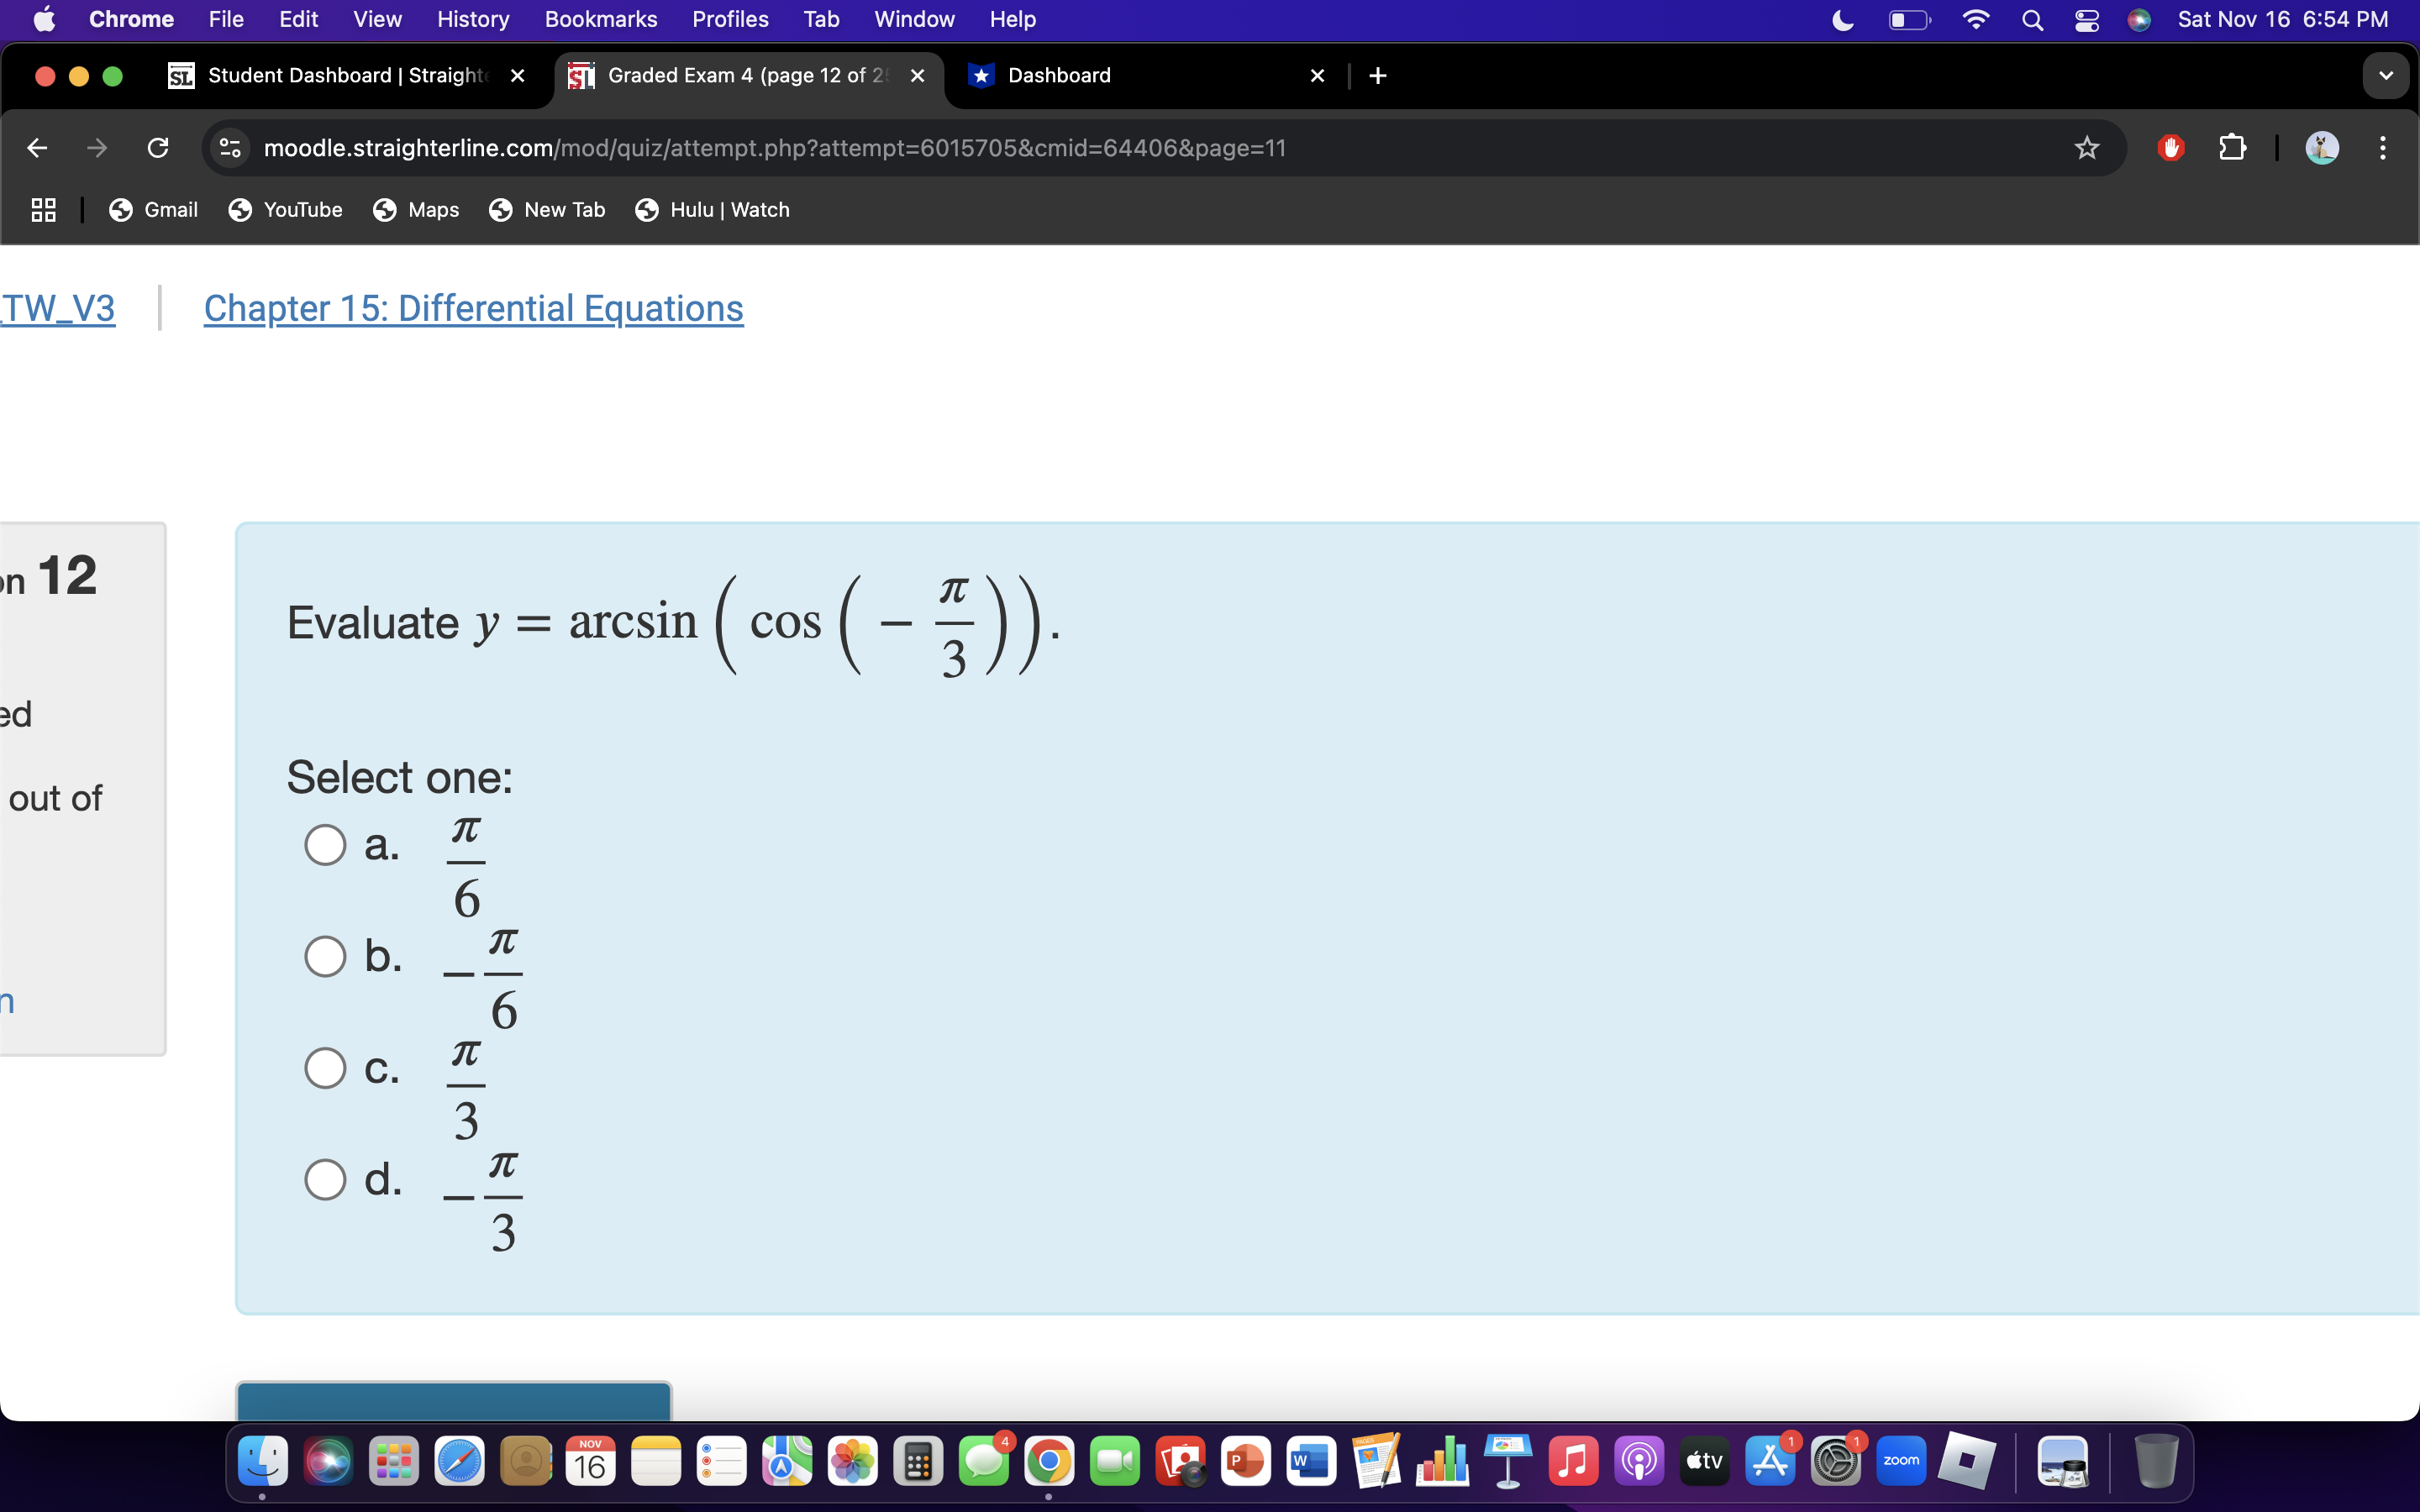Reload the current page

[158, 148]
